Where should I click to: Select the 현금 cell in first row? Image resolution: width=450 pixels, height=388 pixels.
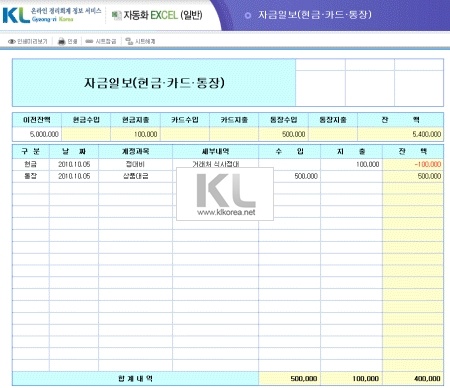pyautogui.click(x=31, y=164)
